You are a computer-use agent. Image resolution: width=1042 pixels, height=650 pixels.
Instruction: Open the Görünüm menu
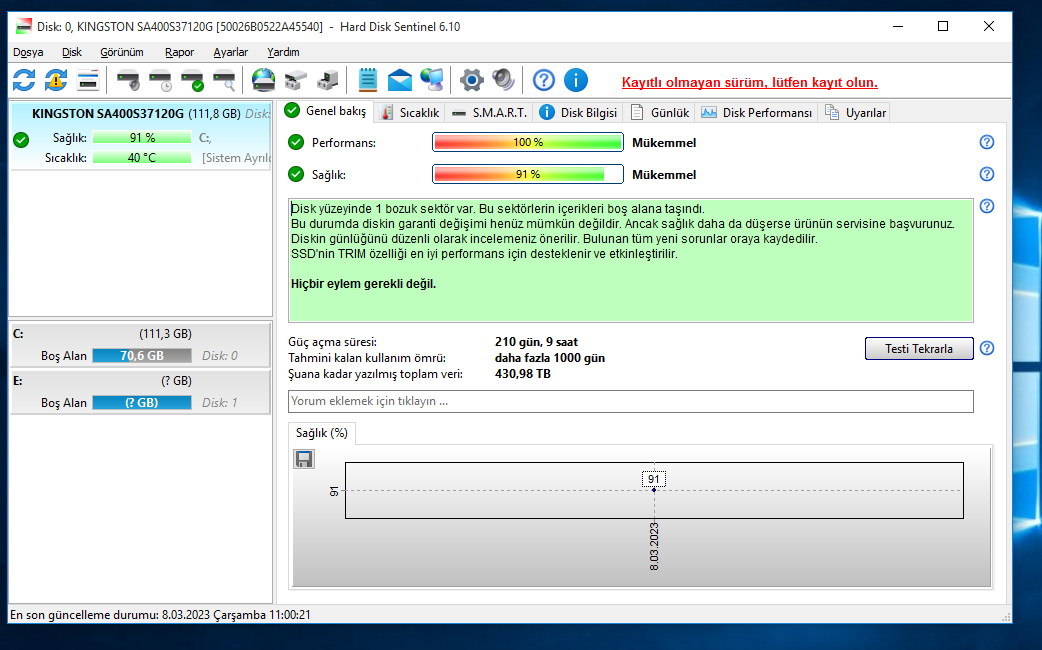[x=122, y=52]
